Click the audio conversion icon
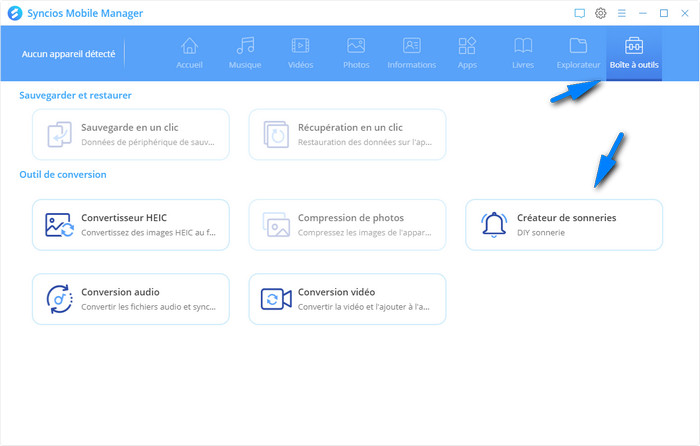Image resolution: width=700 pixels, height=446 pixels. pyautogui.click(x=59, y=299)
